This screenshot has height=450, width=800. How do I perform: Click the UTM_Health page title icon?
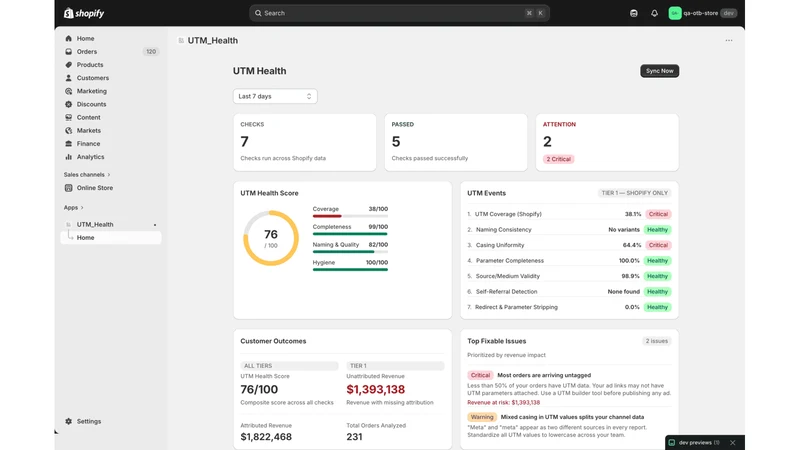pos(181,40)
